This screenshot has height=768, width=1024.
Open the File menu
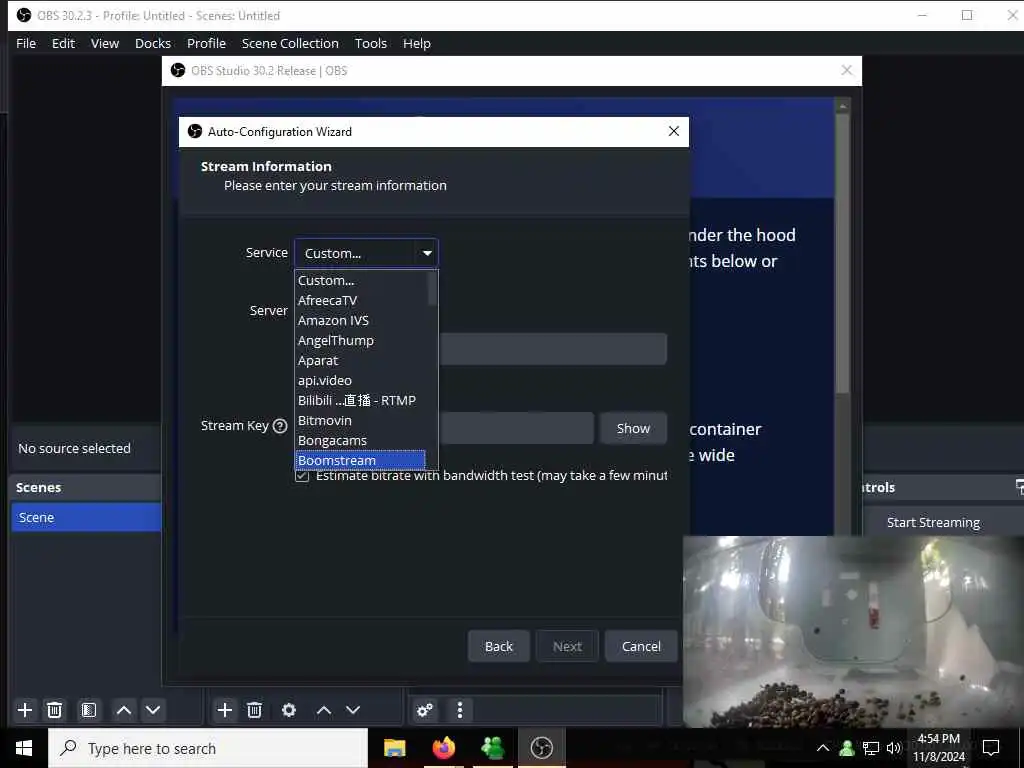(x=26, y=44)
